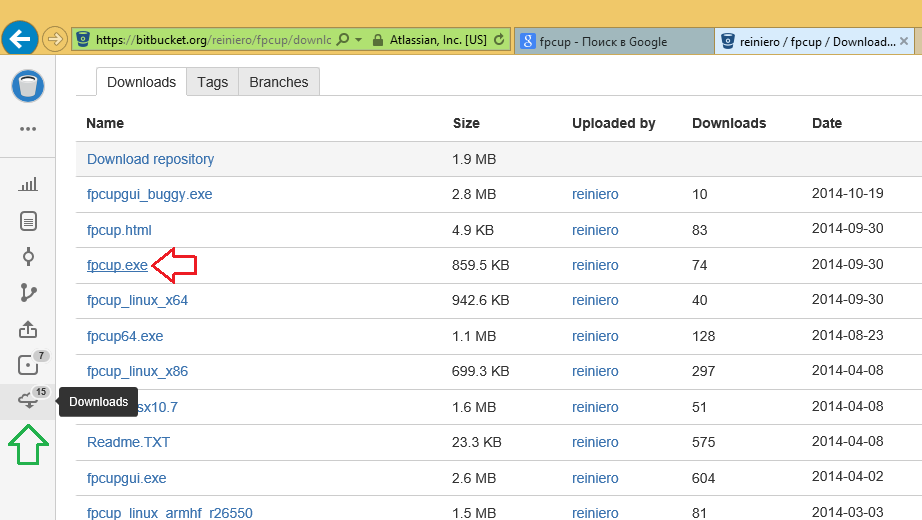The height and width of the screenshot is (520, 922).
Task: Open the Source document icon in sidebar
Action: pyautogui.click(x=28, y=220)
